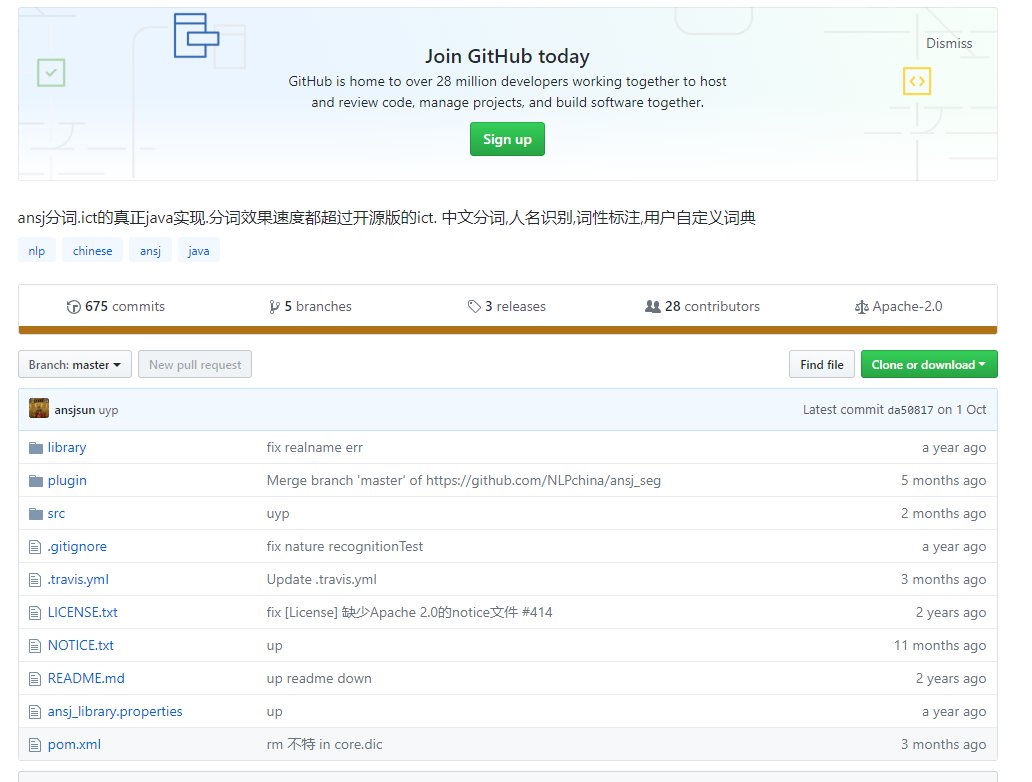Open the src folder link
The image size is (1032, 782).
[x=56, y=513]
